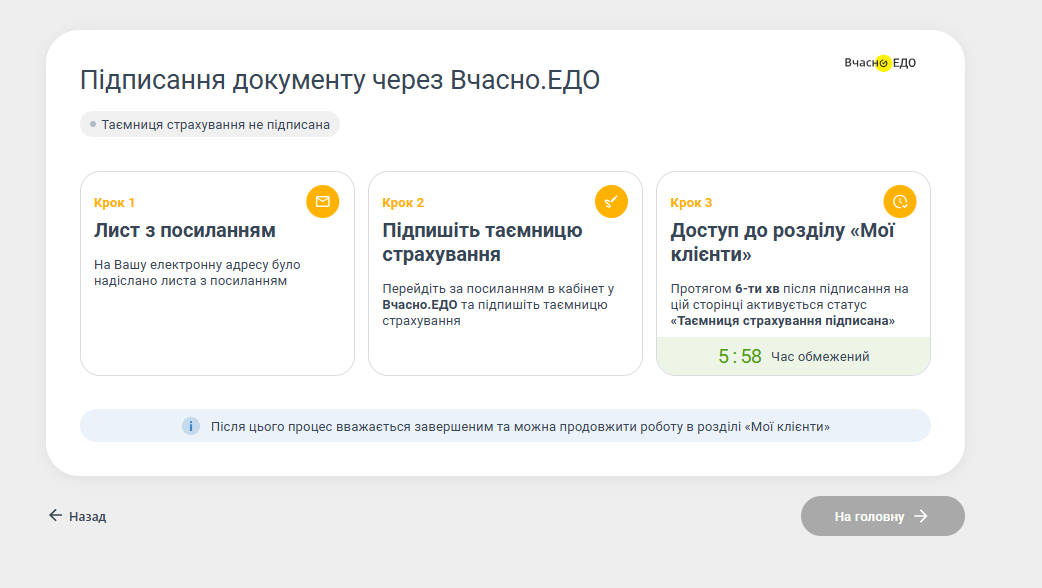
Task: Select the 'Лист з посиланням' step heading
Action: (184, 231)
